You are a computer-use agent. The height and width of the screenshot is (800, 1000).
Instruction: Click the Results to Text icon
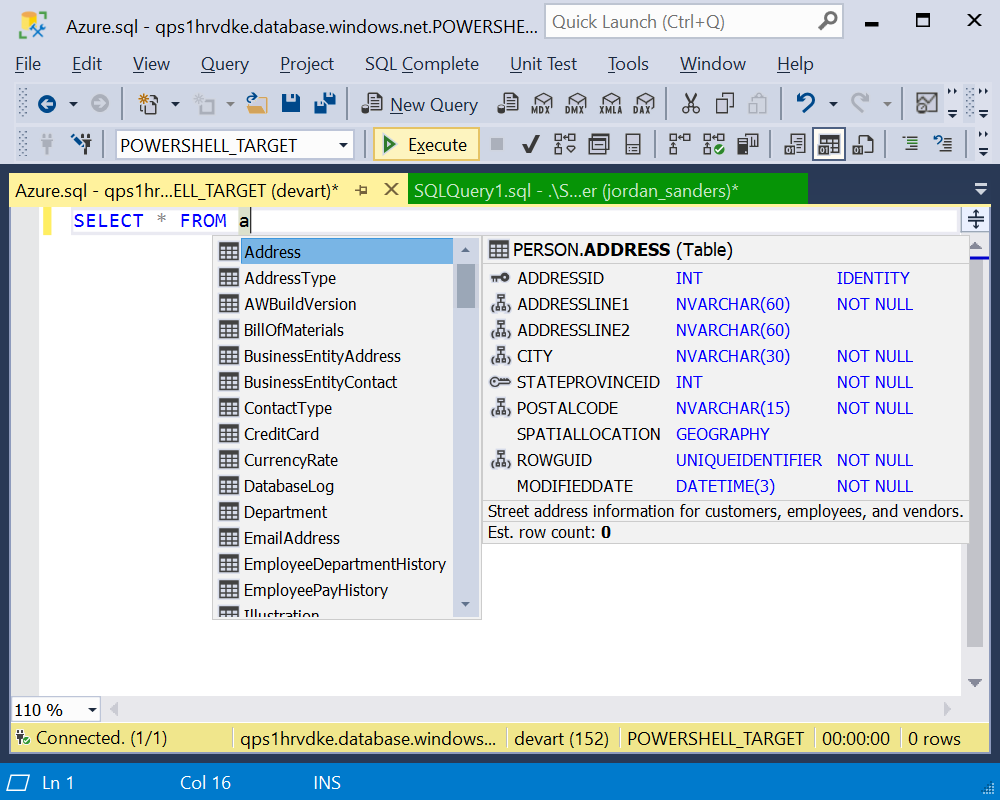pos(795,145)
